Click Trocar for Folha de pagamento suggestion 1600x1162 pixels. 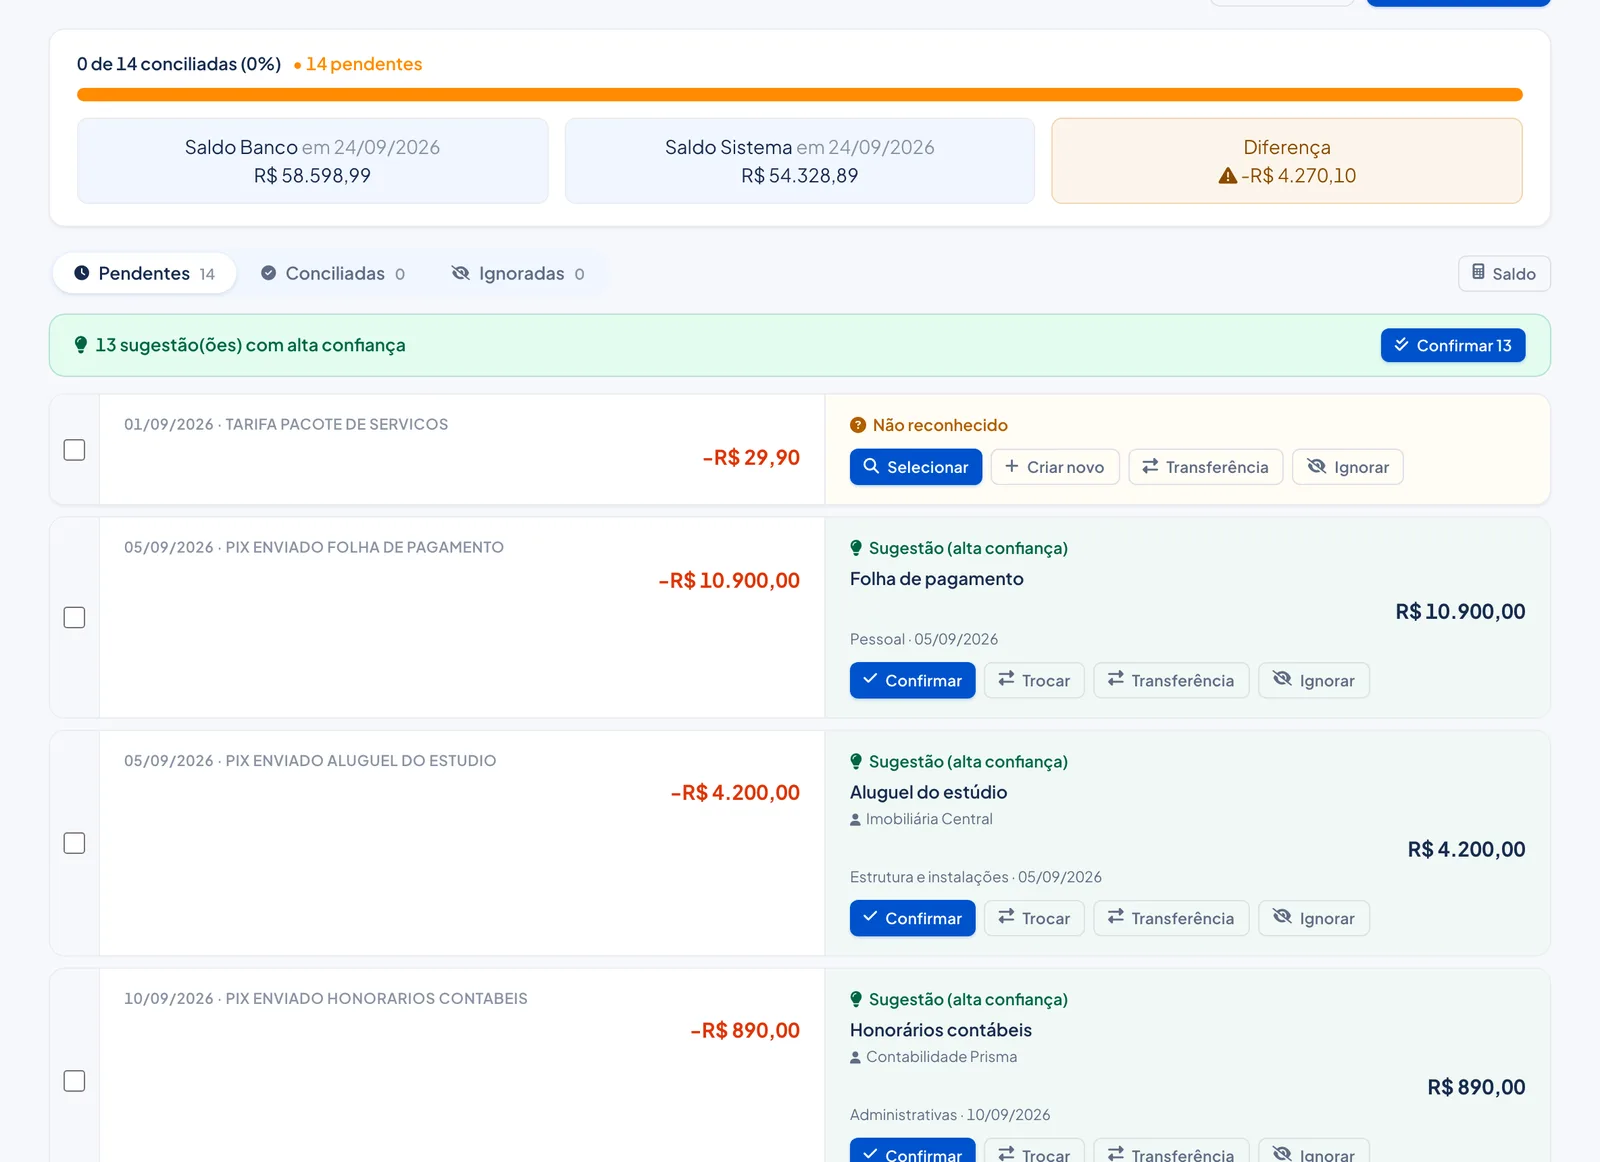[x=1034, y=680]
